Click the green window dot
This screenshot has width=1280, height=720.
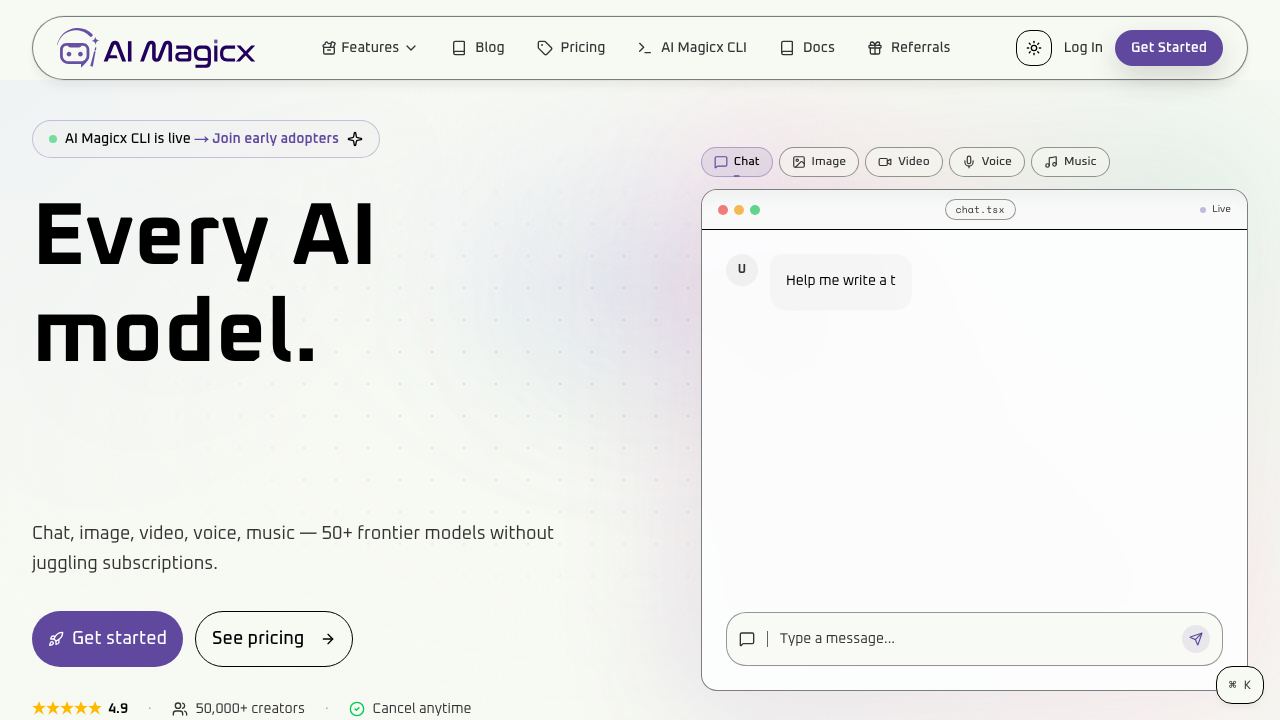[755, 210]
